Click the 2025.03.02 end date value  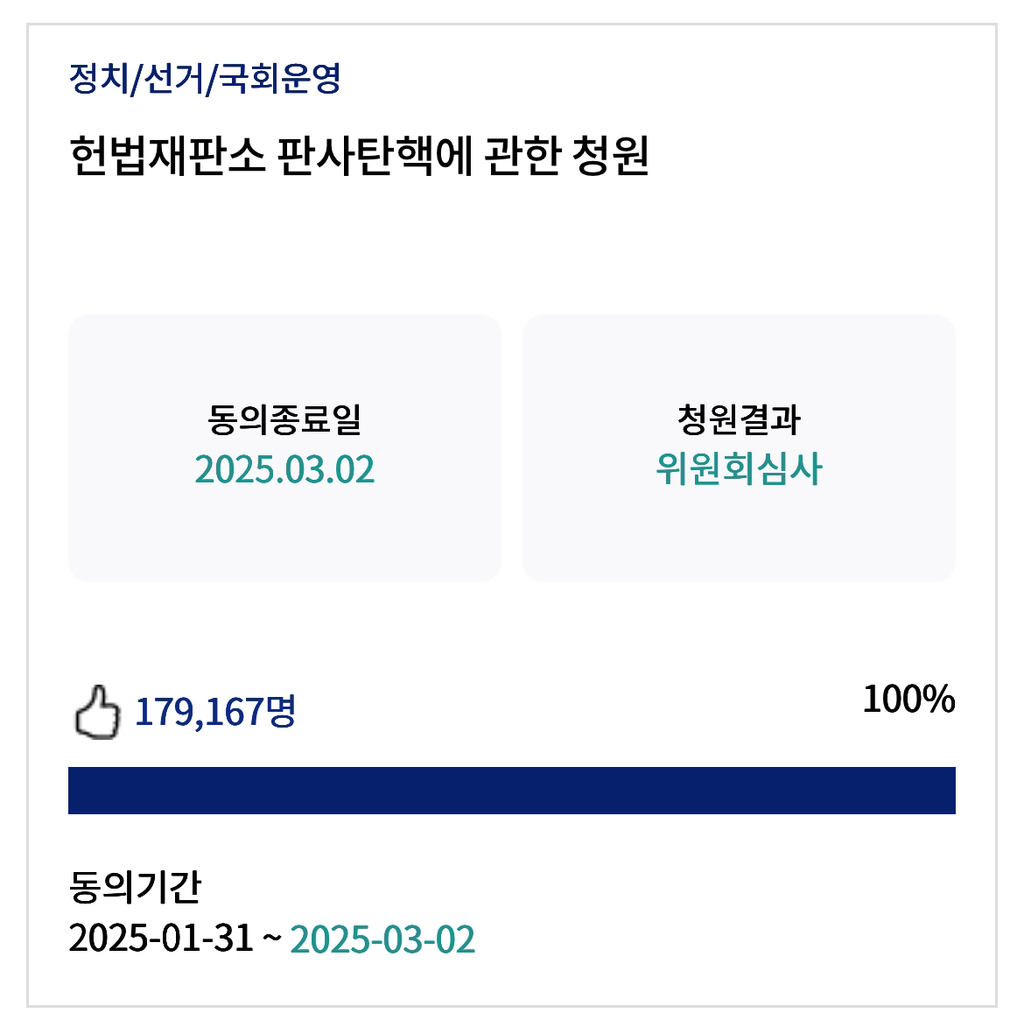coord(285,470)
